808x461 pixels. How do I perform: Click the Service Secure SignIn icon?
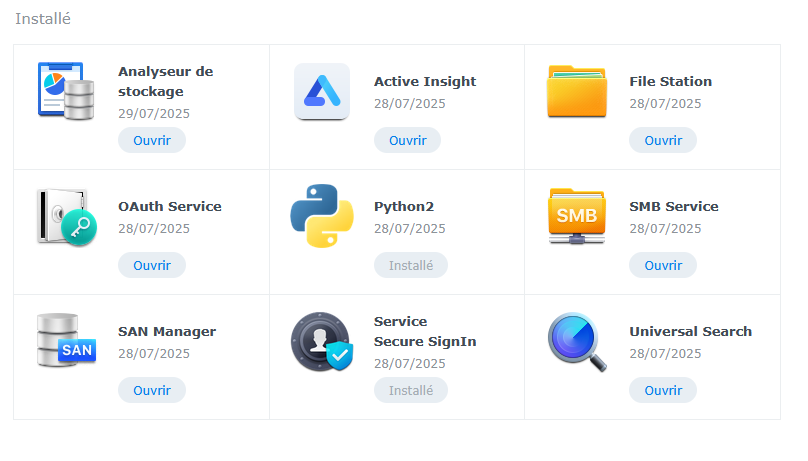[x=322, y=341]
